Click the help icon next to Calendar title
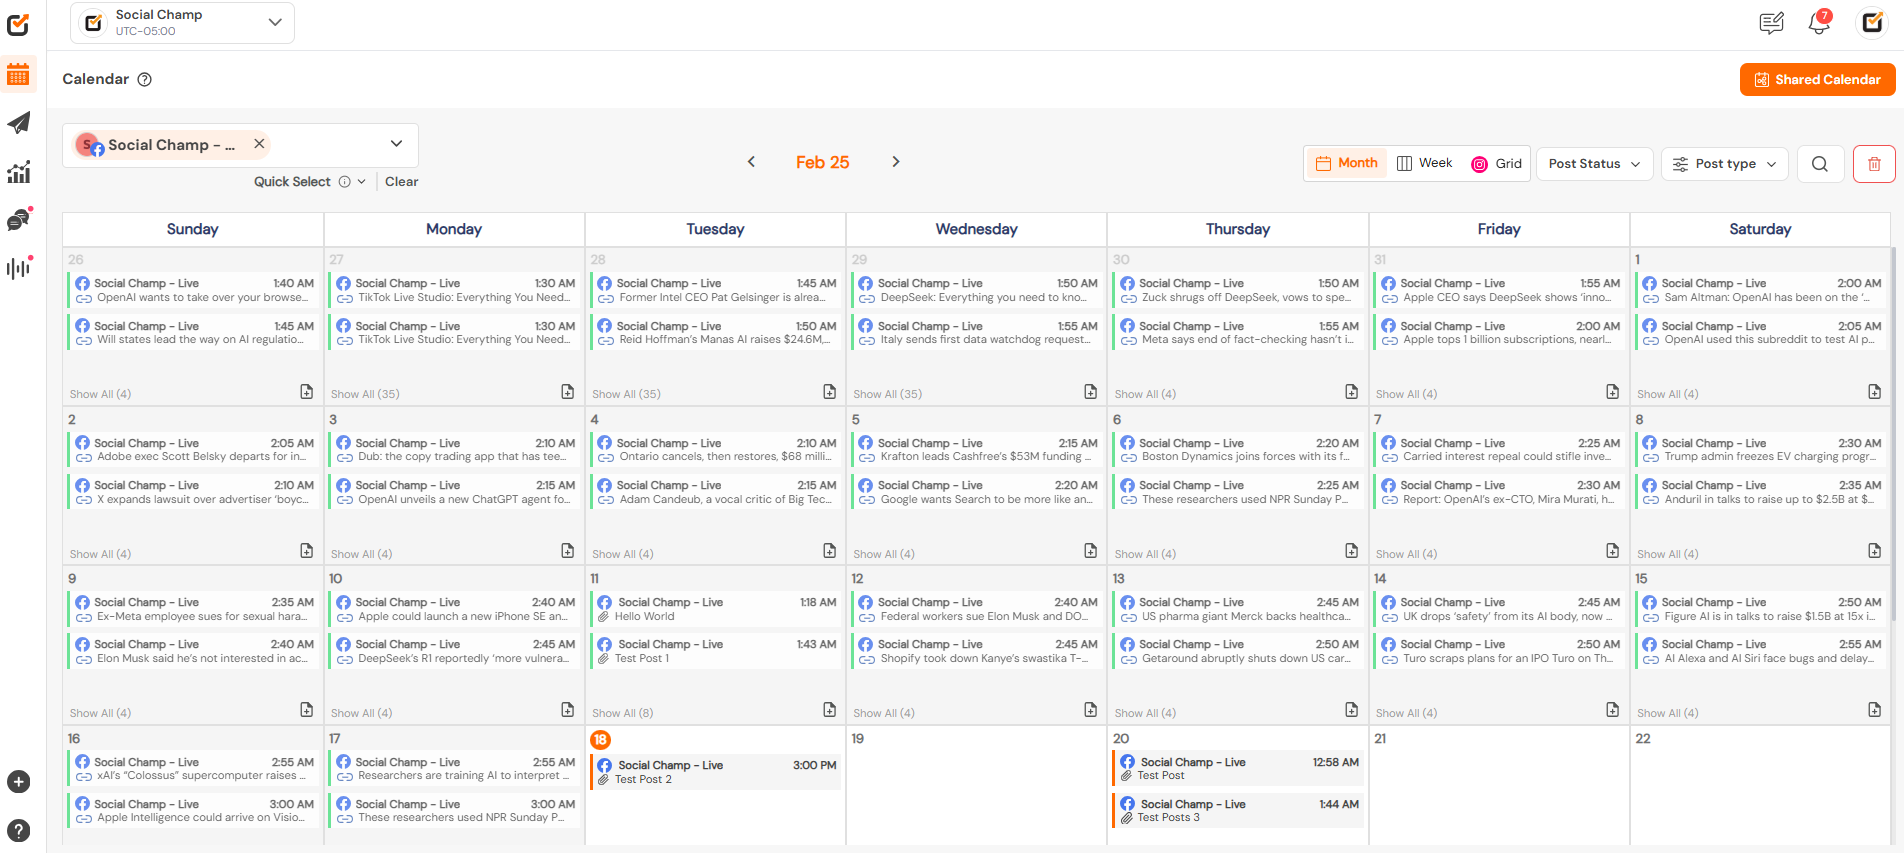 (x=144, y=80)
